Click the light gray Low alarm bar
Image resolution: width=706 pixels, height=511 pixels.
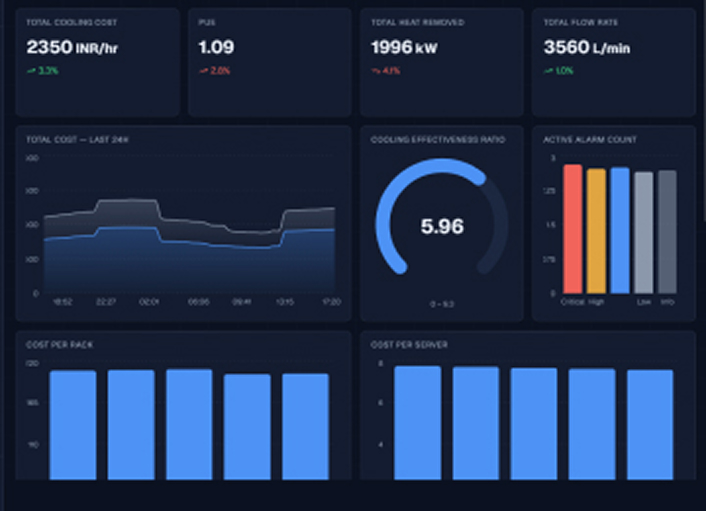[644, 233]
